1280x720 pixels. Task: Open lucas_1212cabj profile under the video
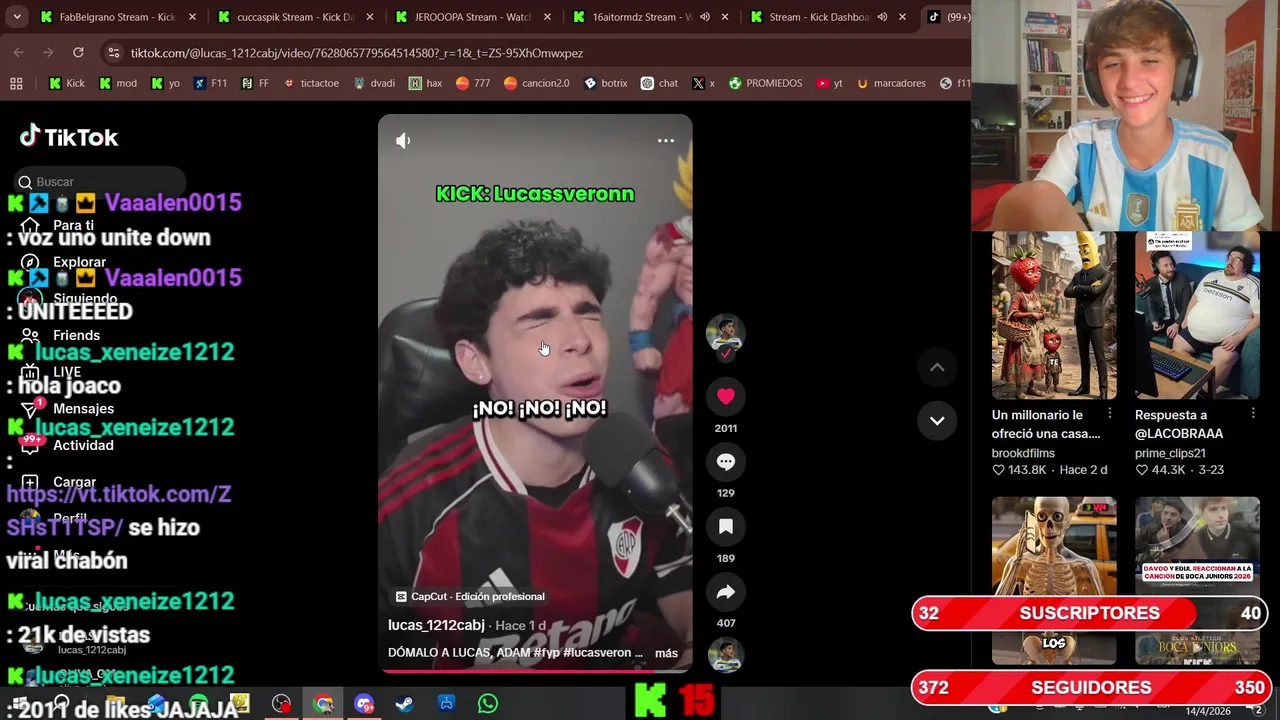[436, 625]
